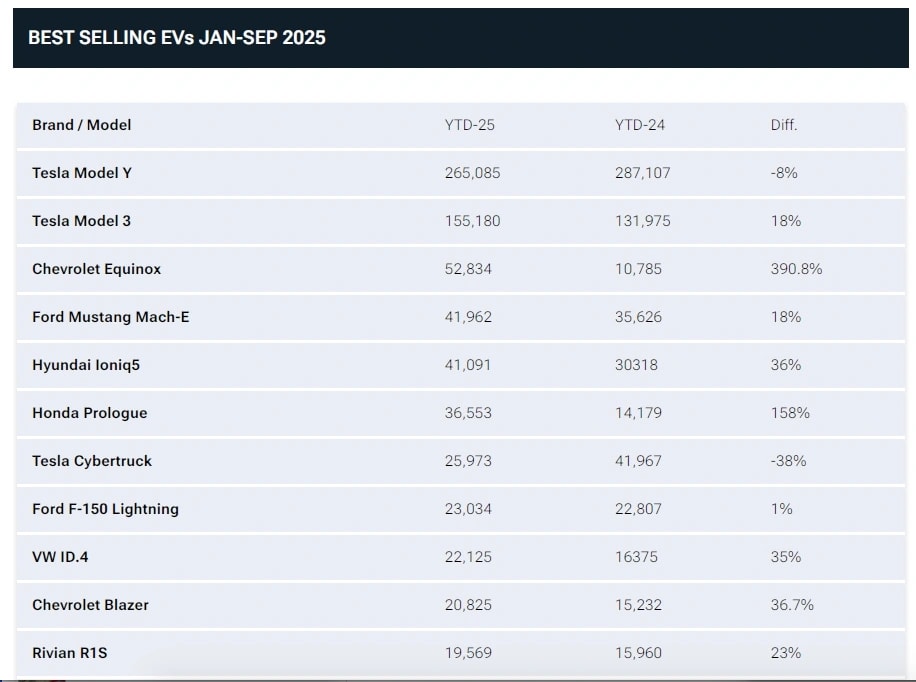Click the 287,107 YTD-24 sales figure
The image size is (916, 682).
(643, 173)
